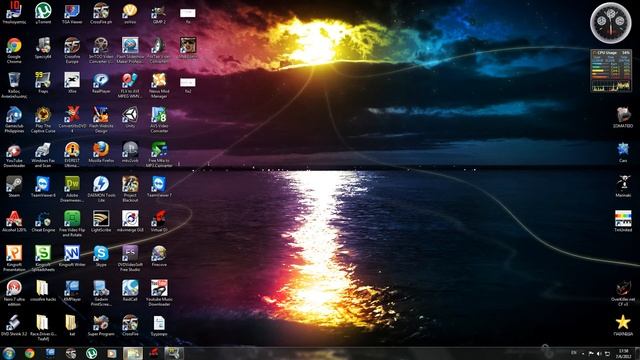Open the Cars desktop icon
Image resolution: width=640 pixels, height=360 pixels.
click(623, 151)
